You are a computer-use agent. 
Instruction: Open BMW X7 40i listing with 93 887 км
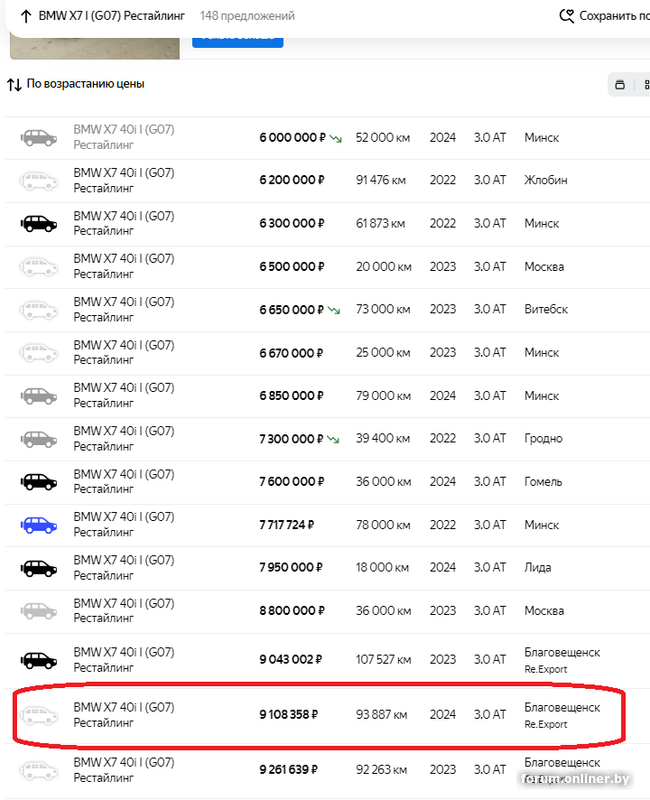coord(123,715)
